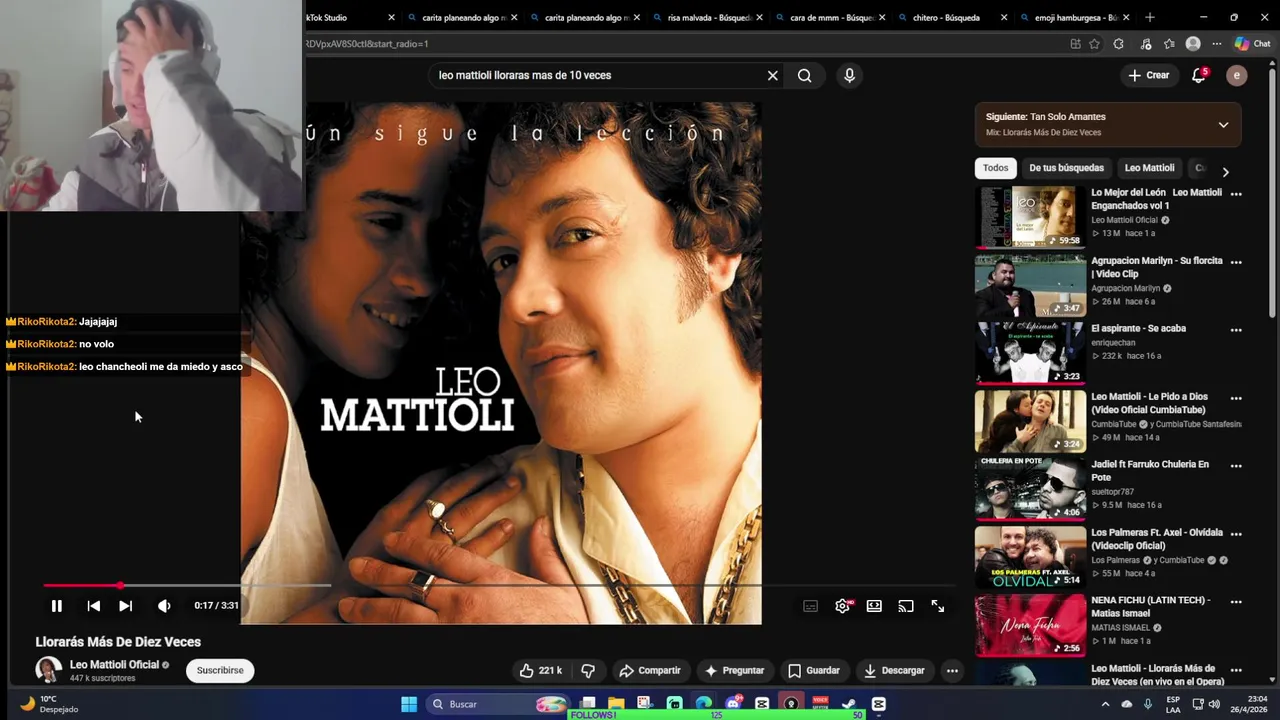The width and height of the screenshot is (1280, 720).
Task: Toggle subtitles in the video player
Action: coord(811,606)
